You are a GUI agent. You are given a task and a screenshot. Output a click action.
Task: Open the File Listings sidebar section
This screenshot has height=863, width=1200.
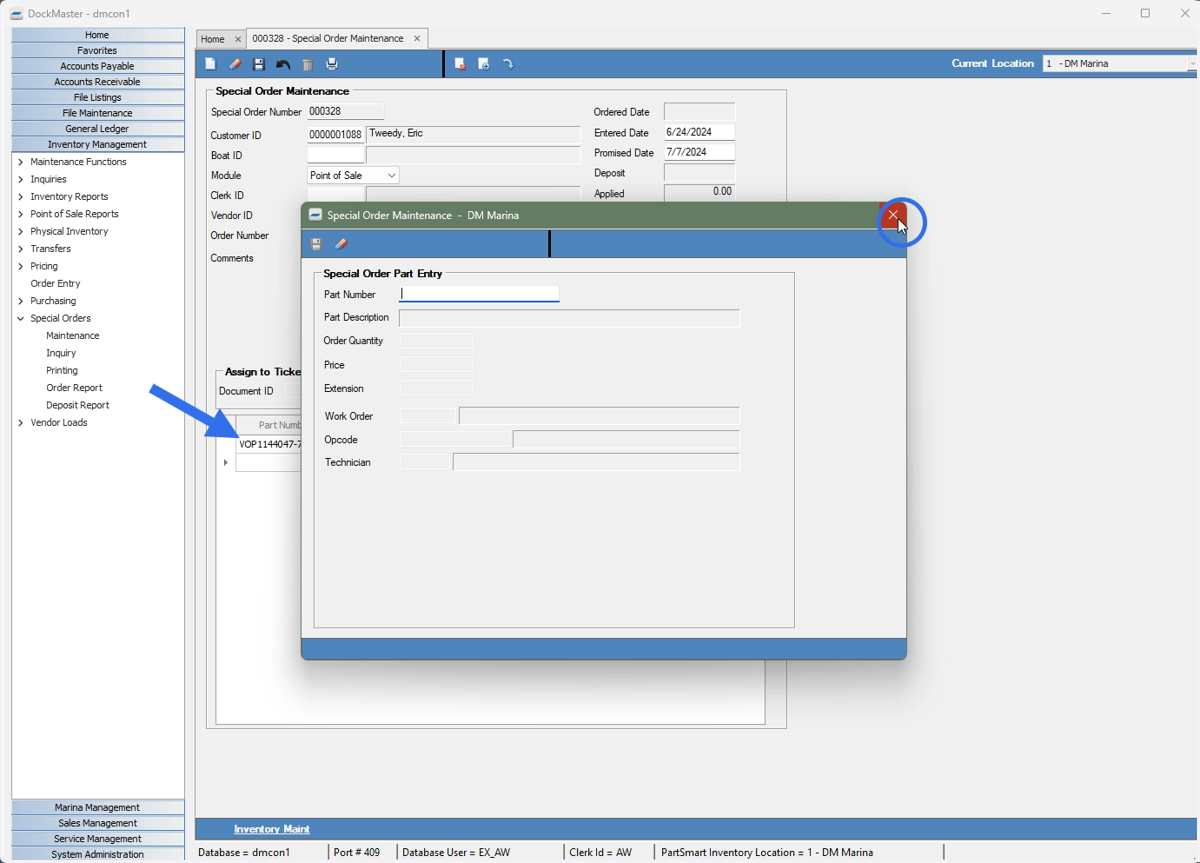click(x=98, y=97)
